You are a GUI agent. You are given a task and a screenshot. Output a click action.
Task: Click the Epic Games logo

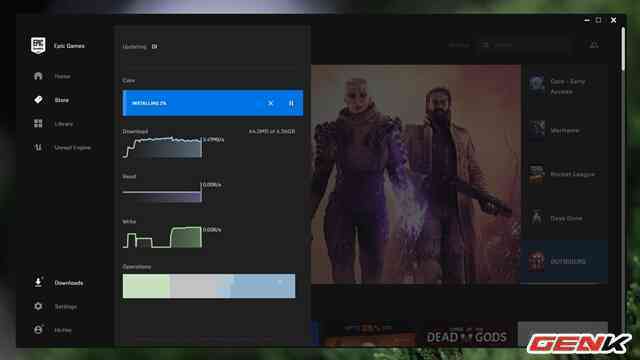(38, 45)
